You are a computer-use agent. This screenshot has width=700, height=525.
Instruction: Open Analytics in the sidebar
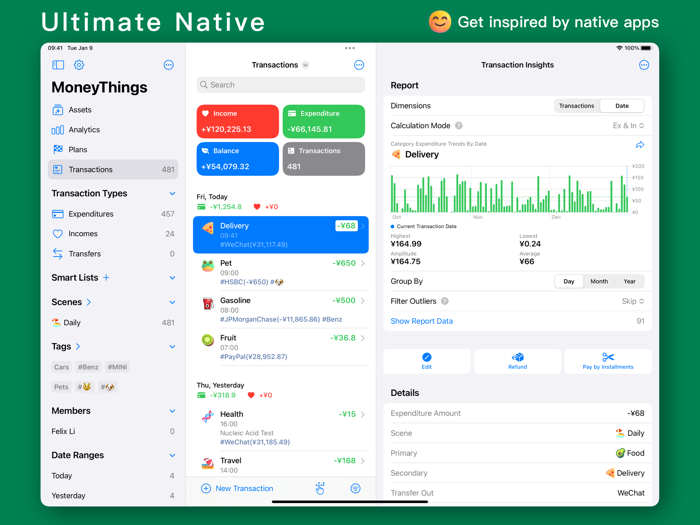[x=113, y=130]
